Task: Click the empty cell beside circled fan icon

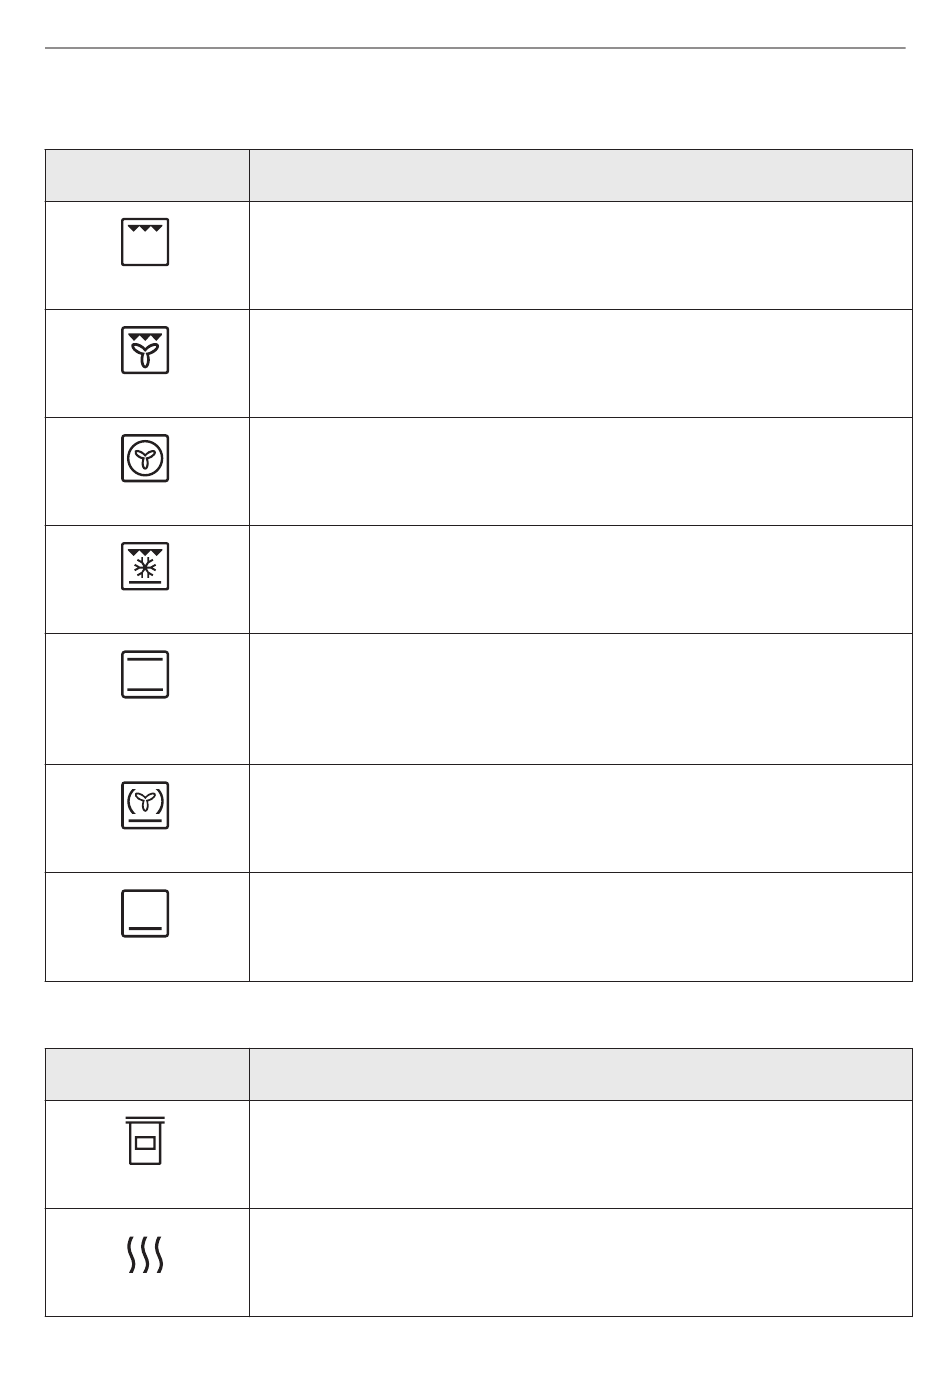Action: pos(581,472)
